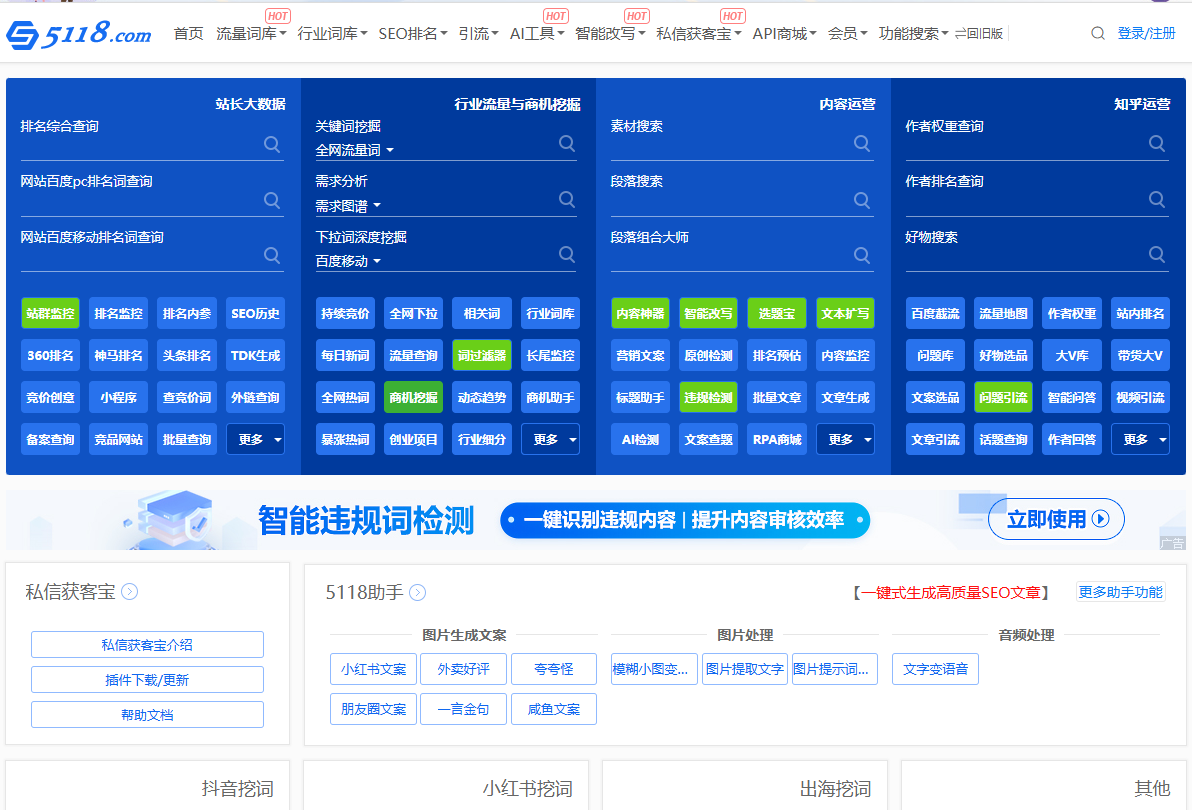Click the arrow icon next to 私信获客宝
Image resolution: width=1192 pixels, height=810 pixels.
coord(130,592)
